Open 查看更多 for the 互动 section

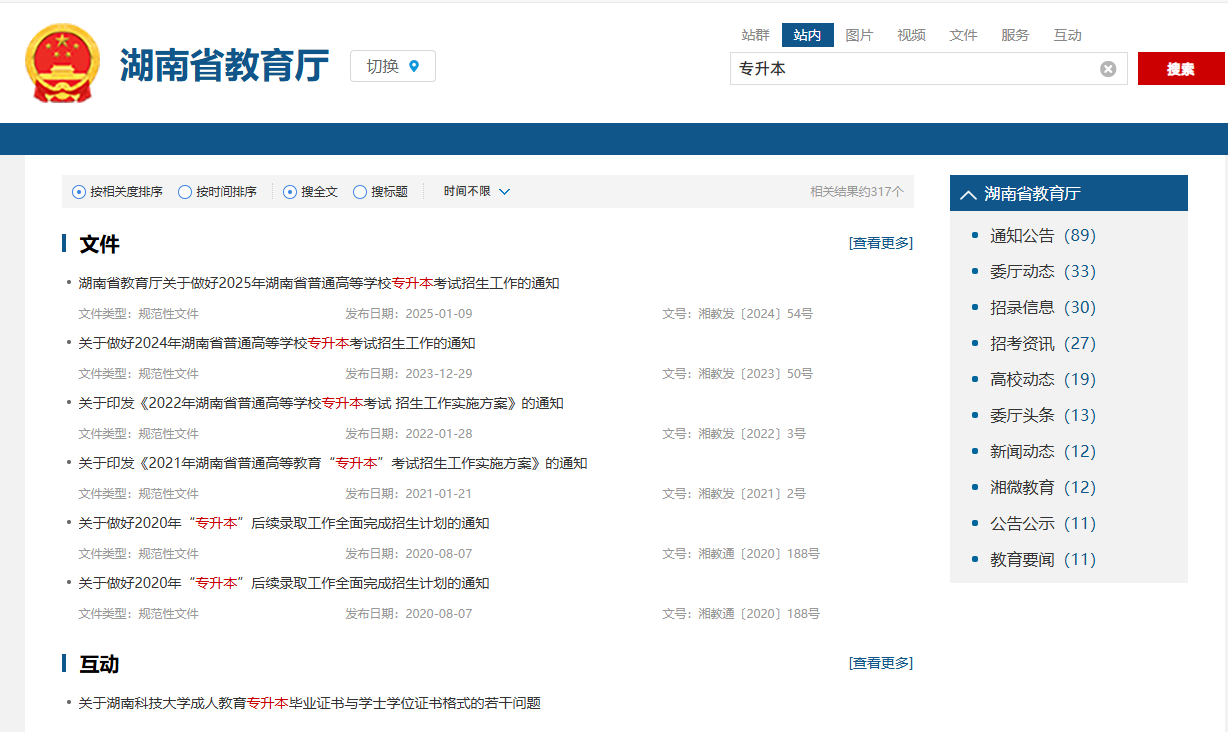(881, 663)
